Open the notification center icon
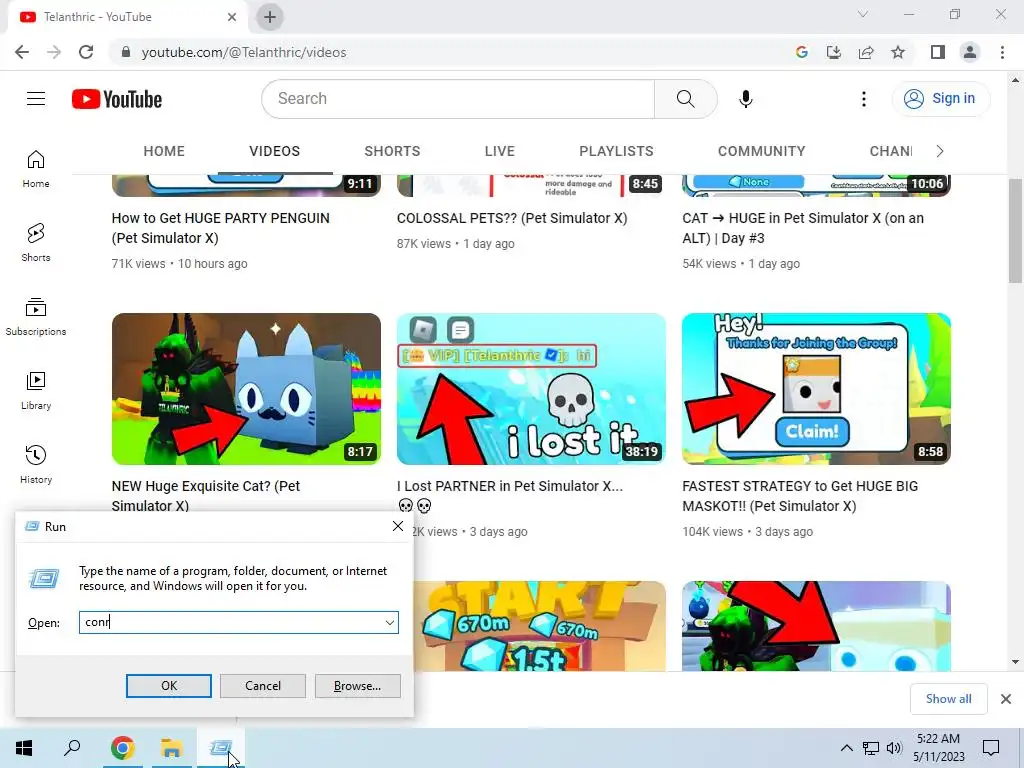This screenshot has height=768, width=1024. 991,748
